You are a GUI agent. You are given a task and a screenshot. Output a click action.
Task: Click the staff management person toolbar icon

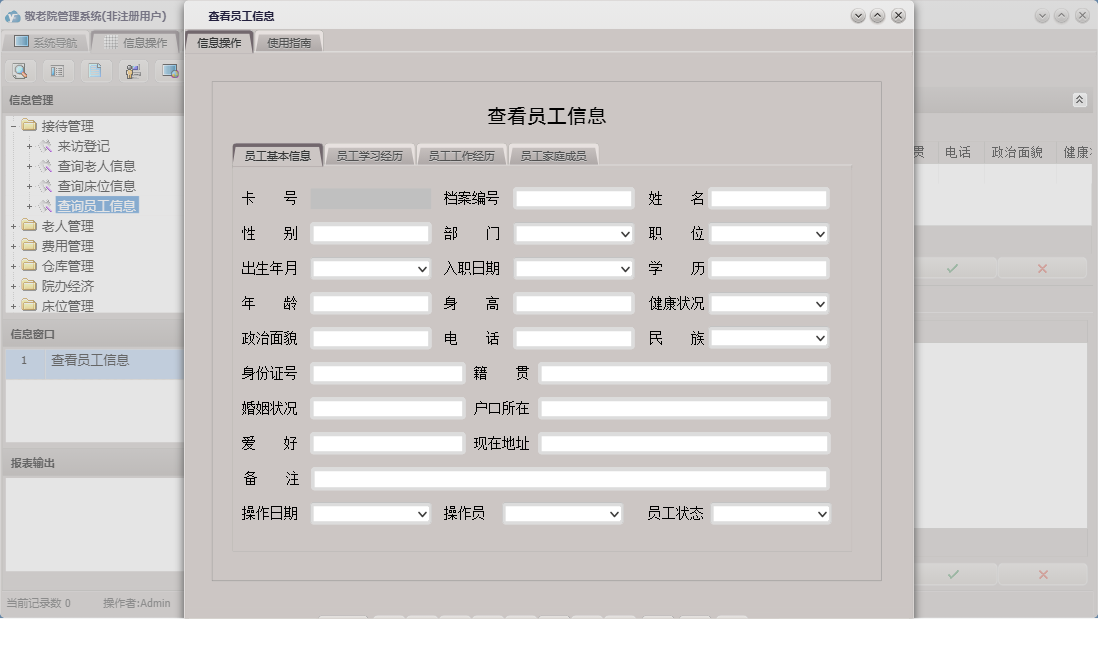(133, 71)
